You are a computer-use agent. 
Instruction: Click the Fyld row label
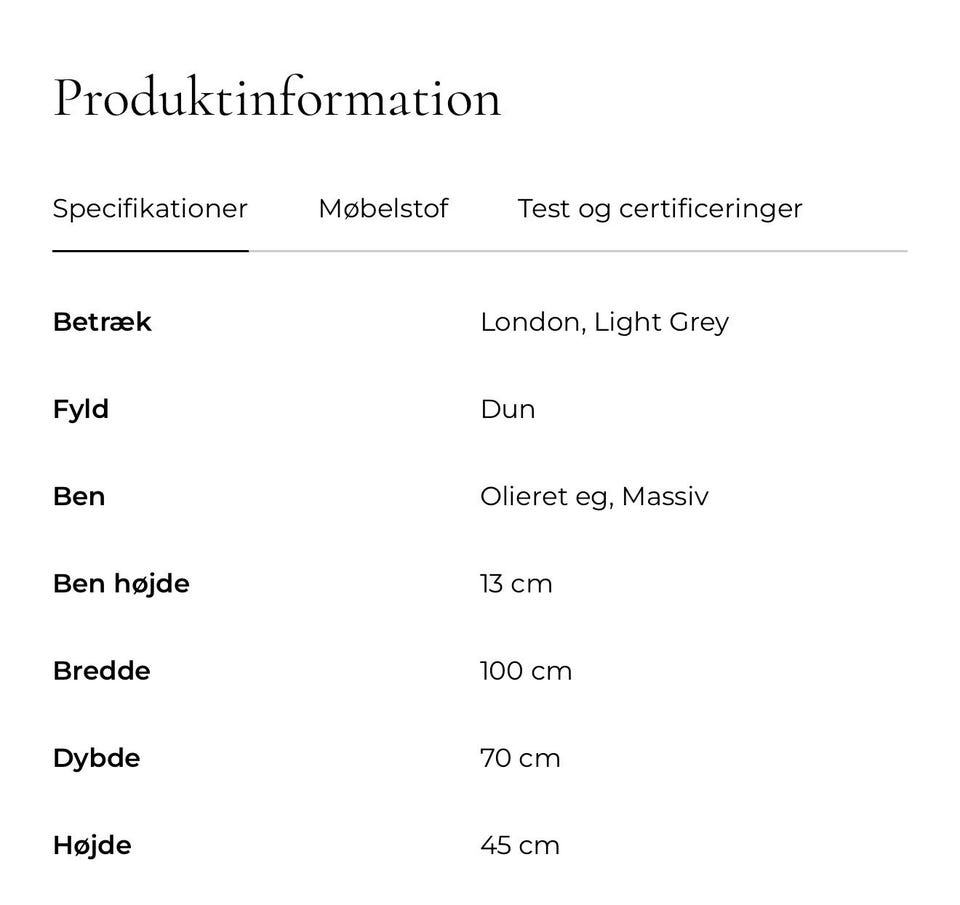point(81,409)
